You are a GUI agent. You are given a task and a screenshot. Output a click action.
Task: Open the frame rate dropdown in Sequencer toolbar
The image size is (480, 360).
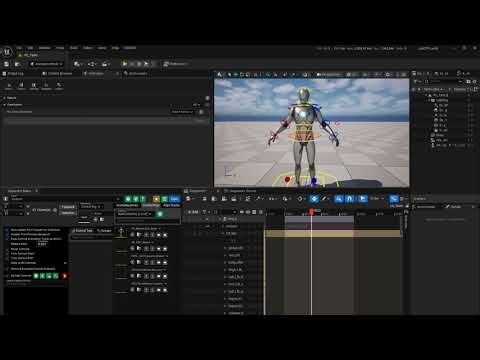tap(376, 199)
